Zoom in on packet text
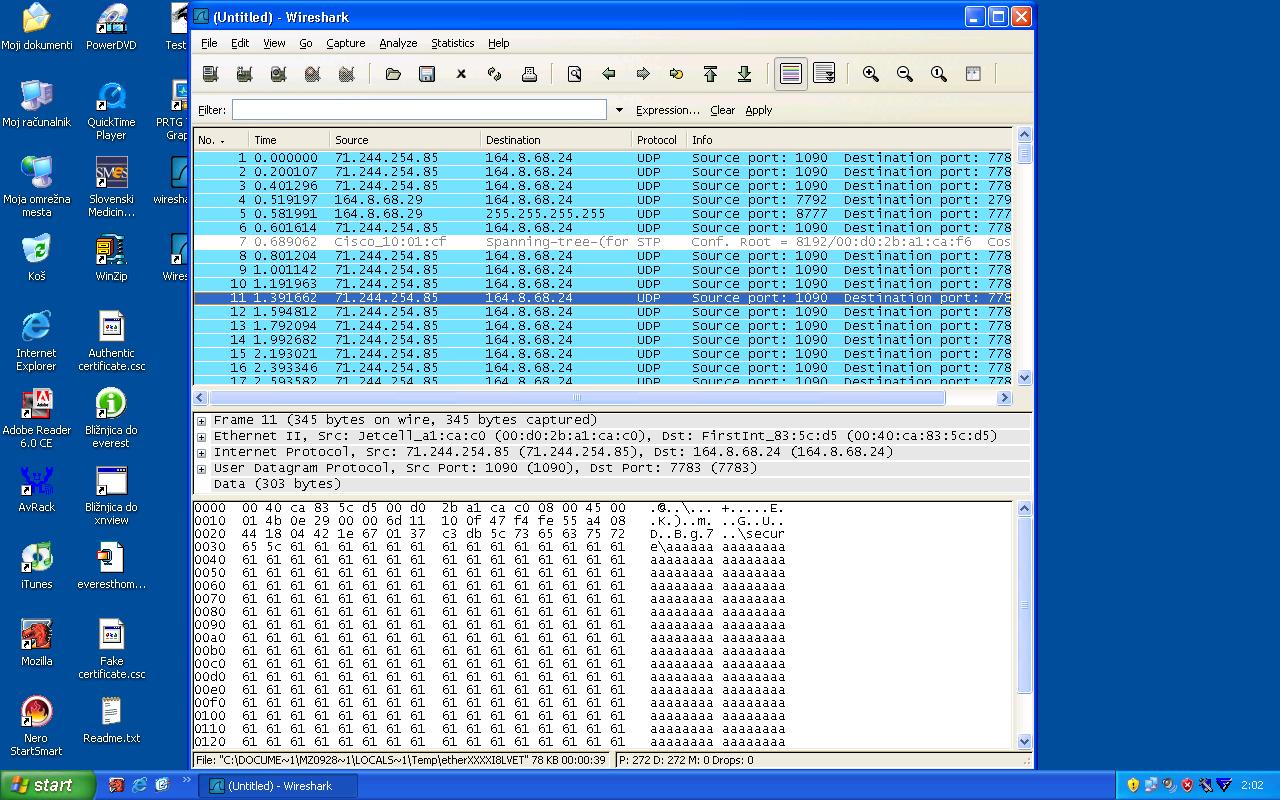This screenshot has height=800, width=1280. [871, 74]
